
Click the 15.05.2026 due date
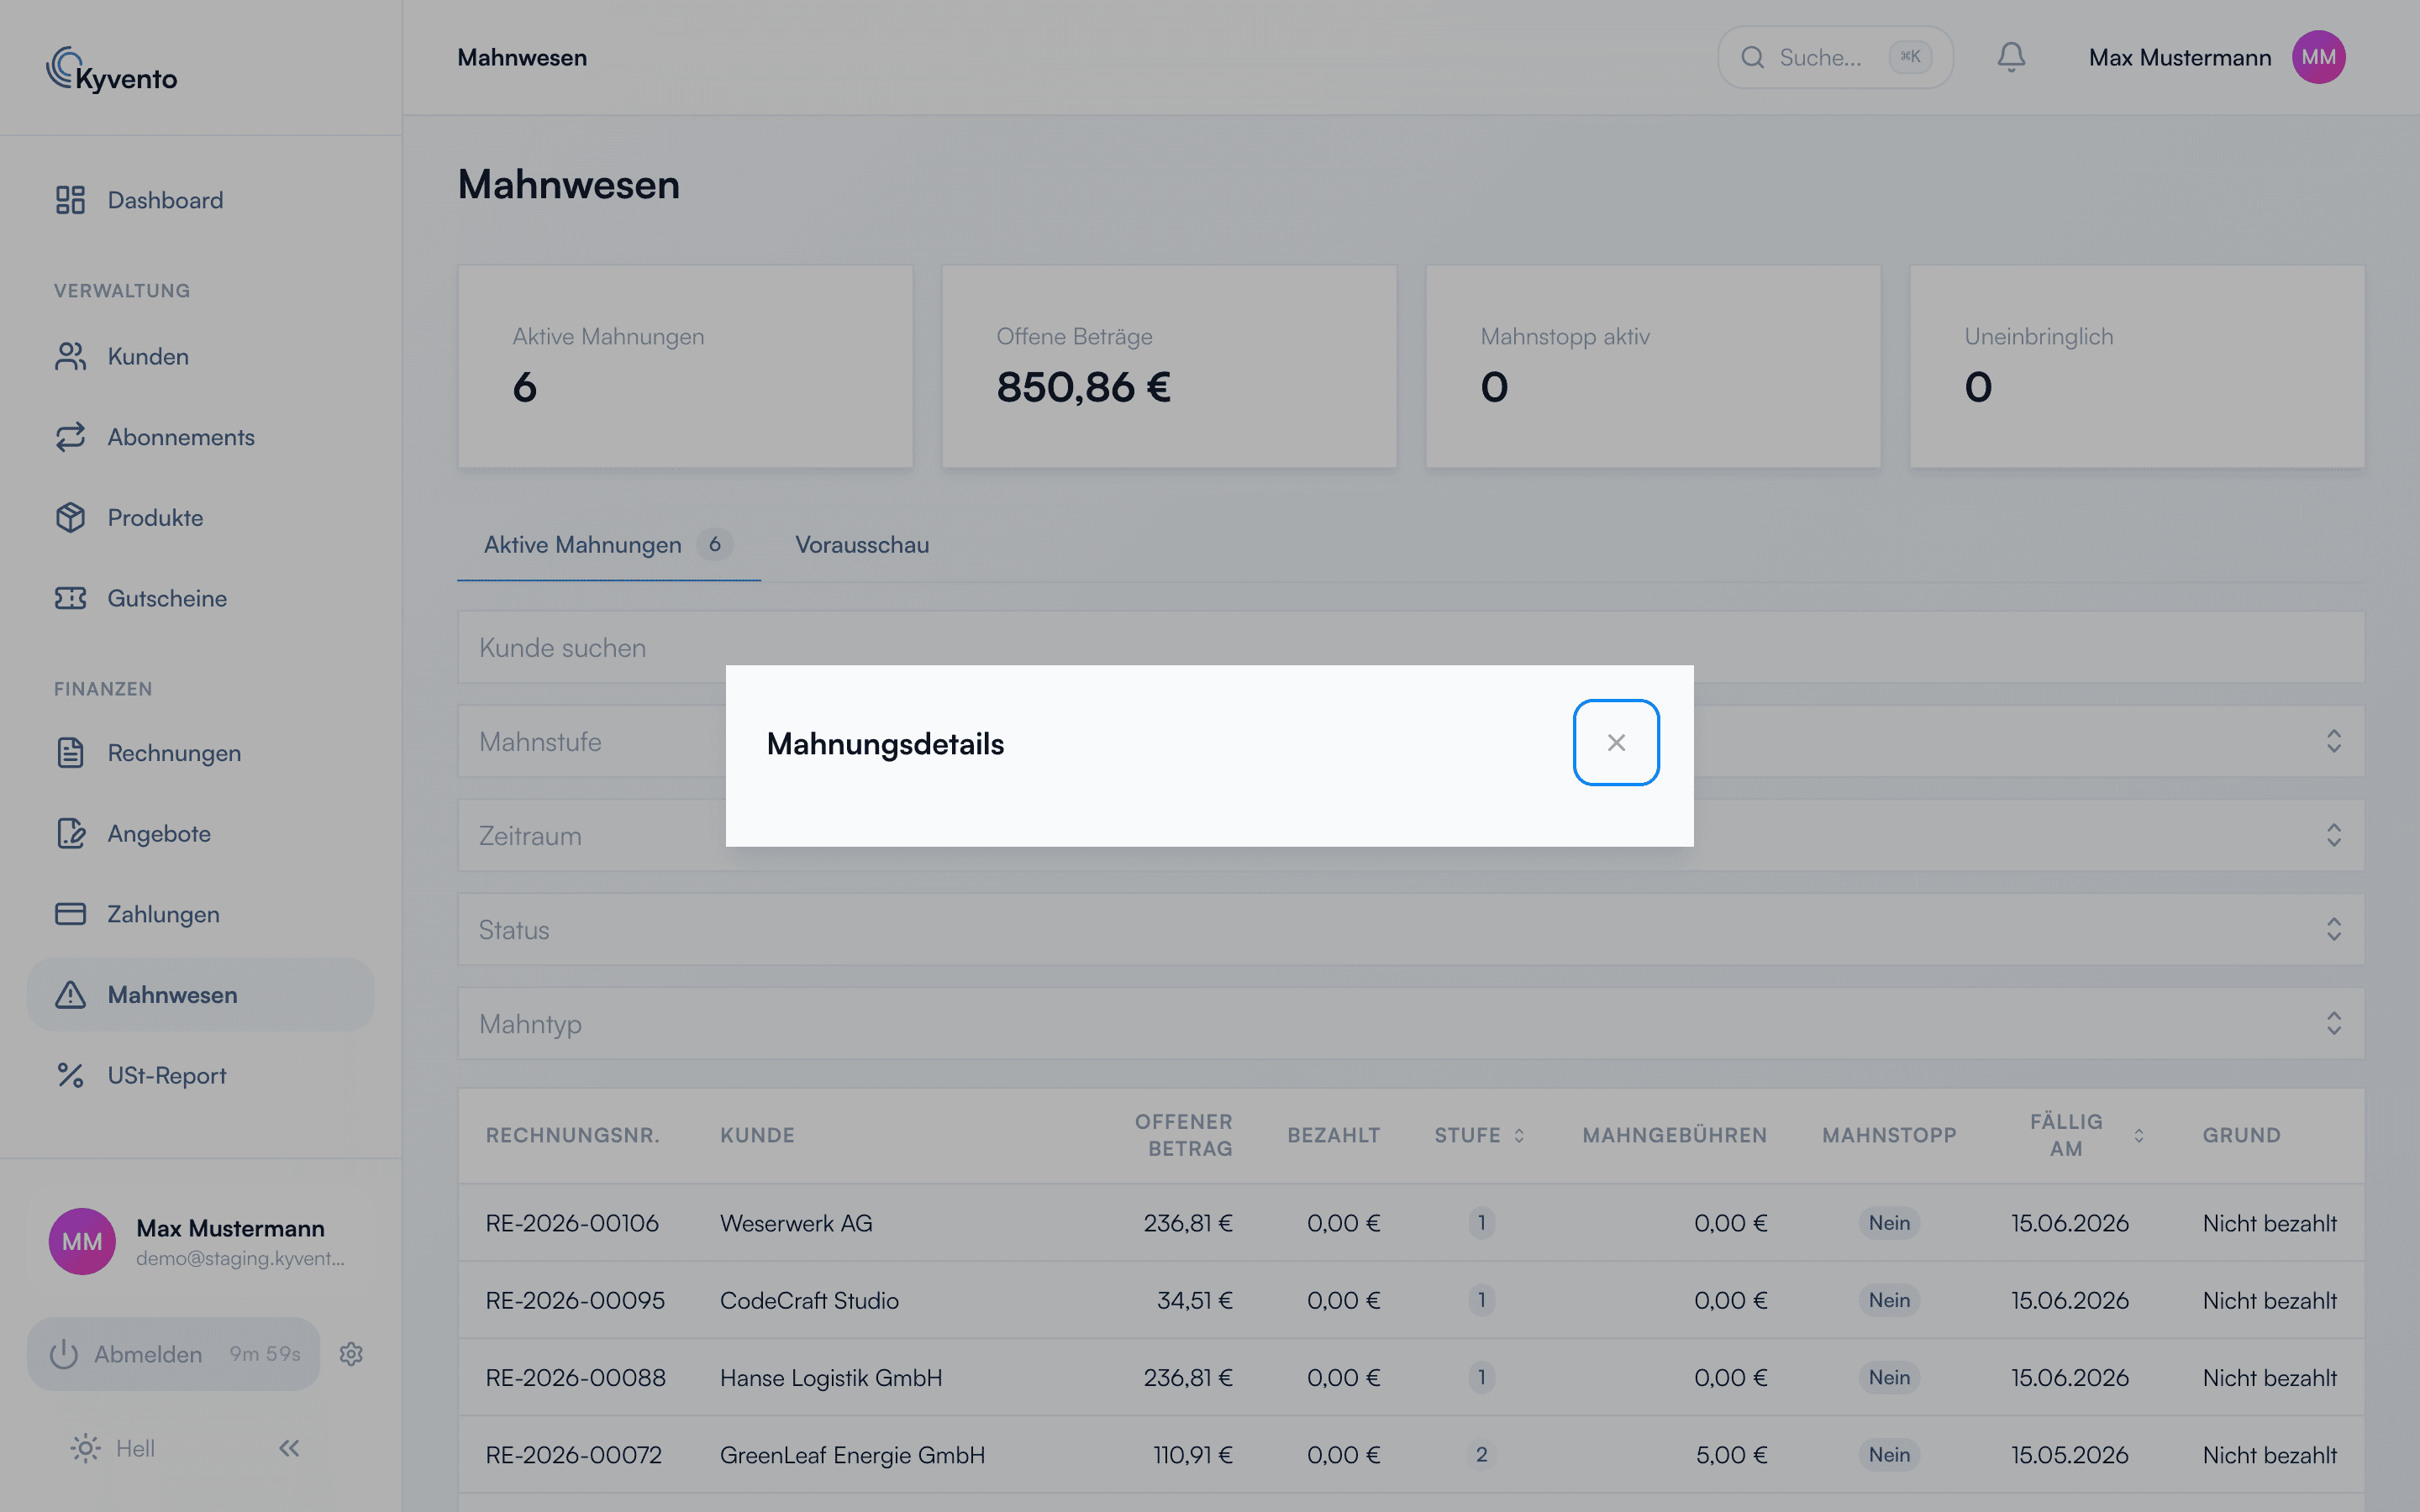click(2070, 1454)
